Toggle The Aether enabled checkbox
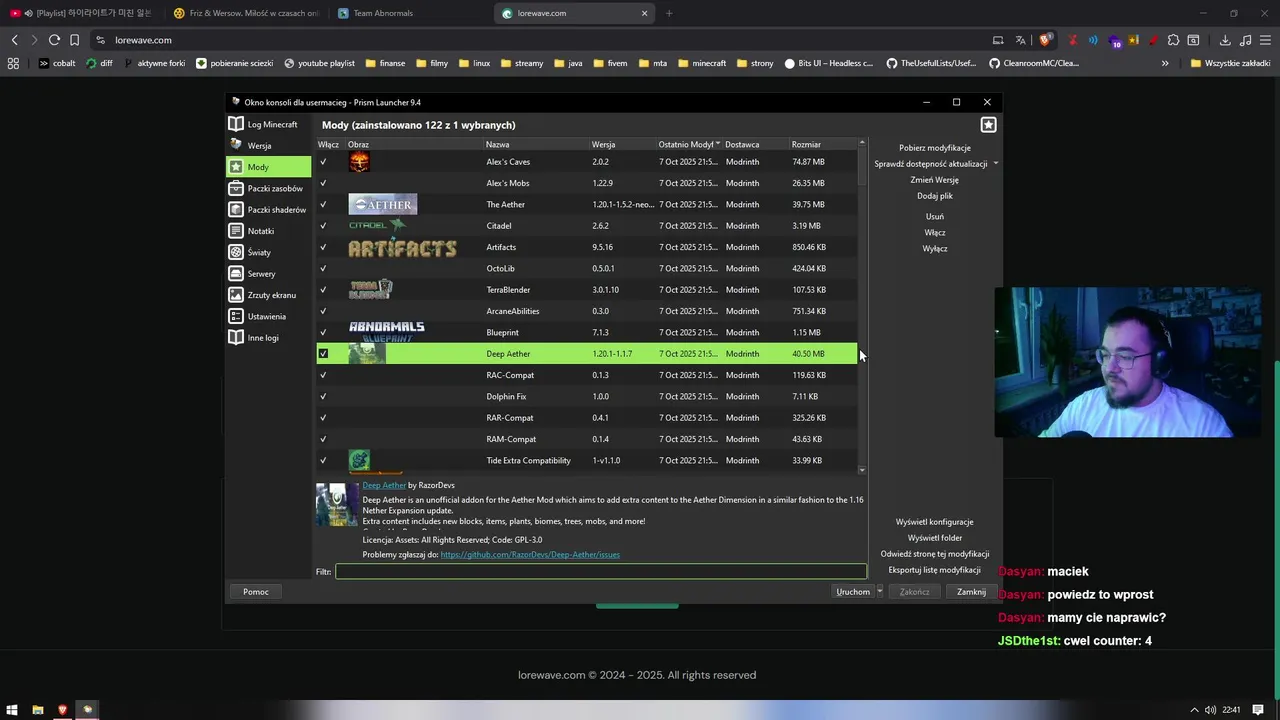The image size is (1280, 720). pos(323,204)
